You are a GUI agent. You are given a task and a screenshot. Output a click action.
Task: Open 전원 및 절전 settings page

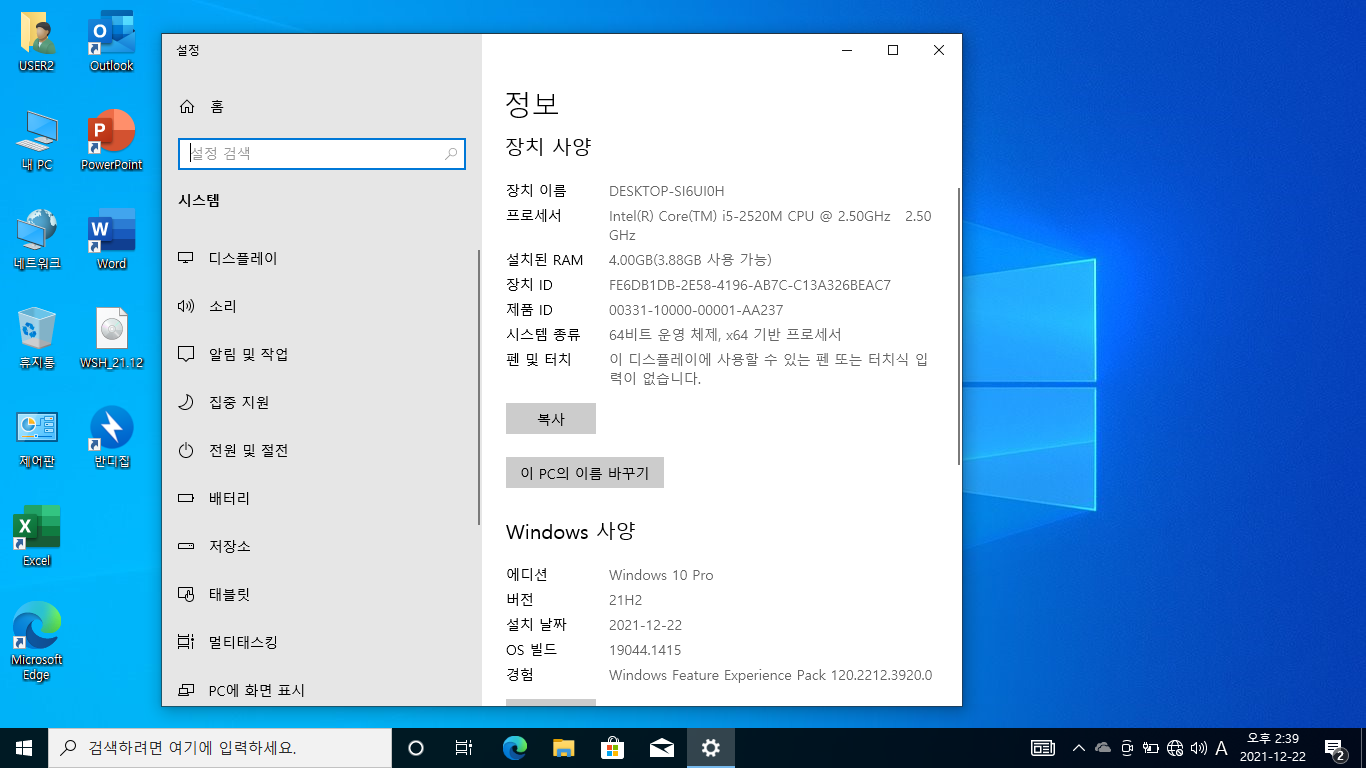click(x=320, y=450)
